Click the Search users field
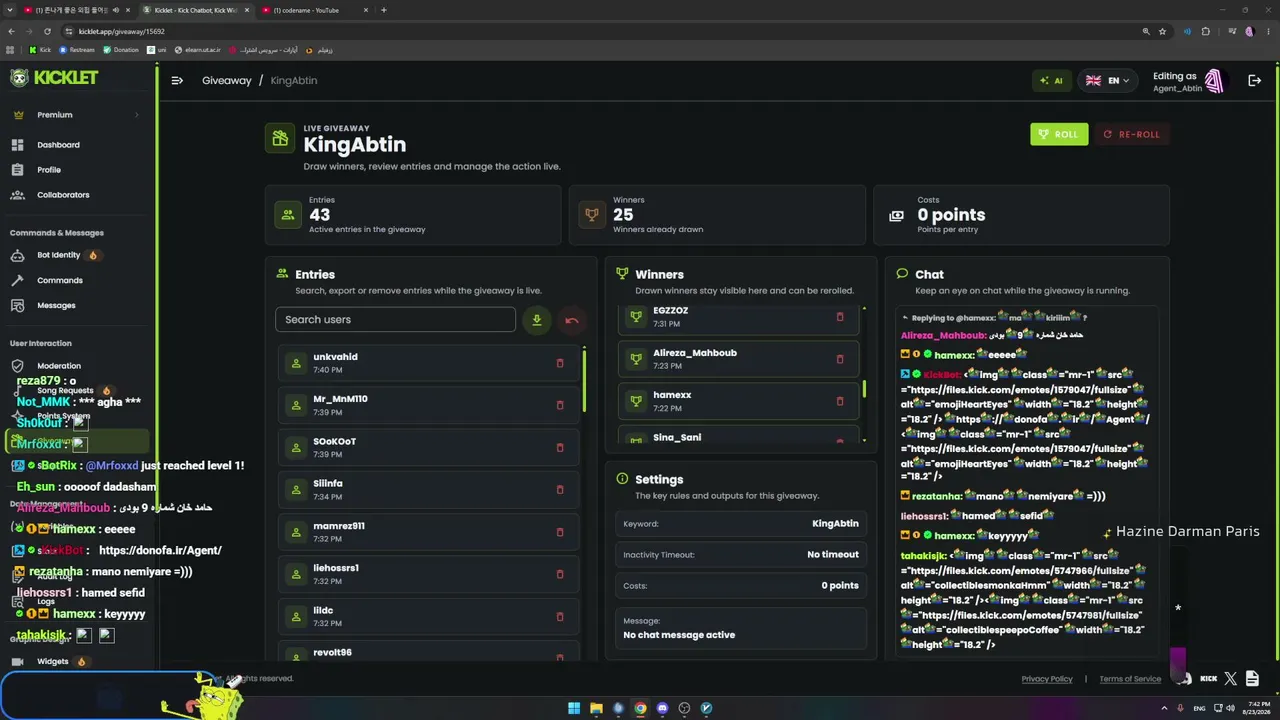The width and height of the screenshot is (1280, 720). [395, 320]
